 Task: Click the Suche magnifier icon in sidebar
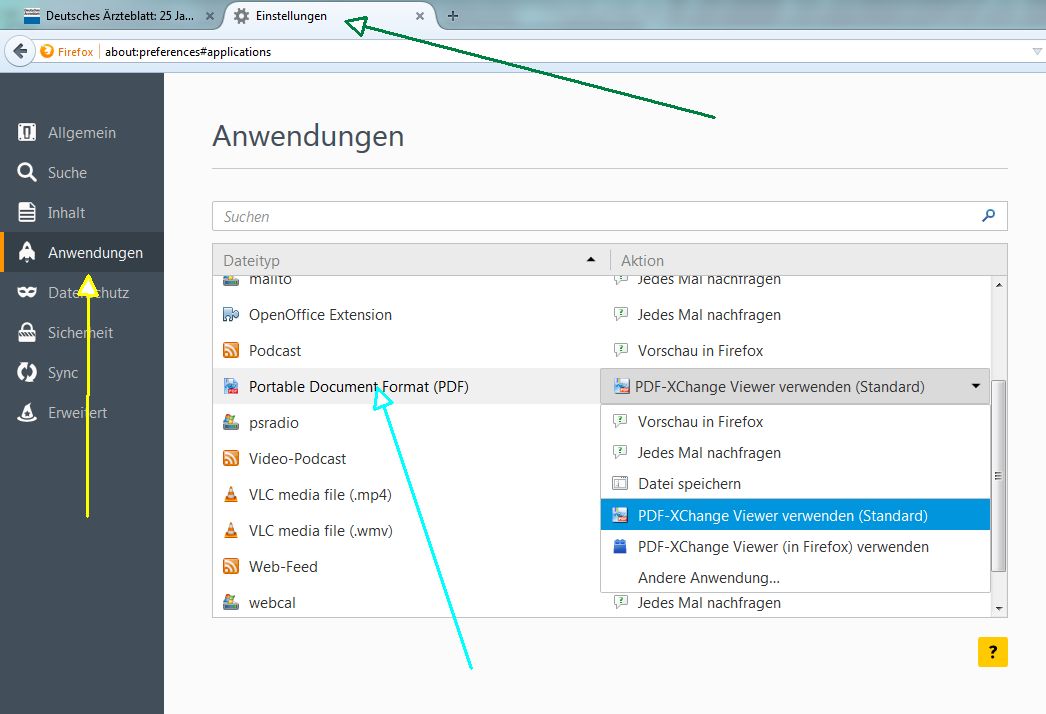point(27,172)
